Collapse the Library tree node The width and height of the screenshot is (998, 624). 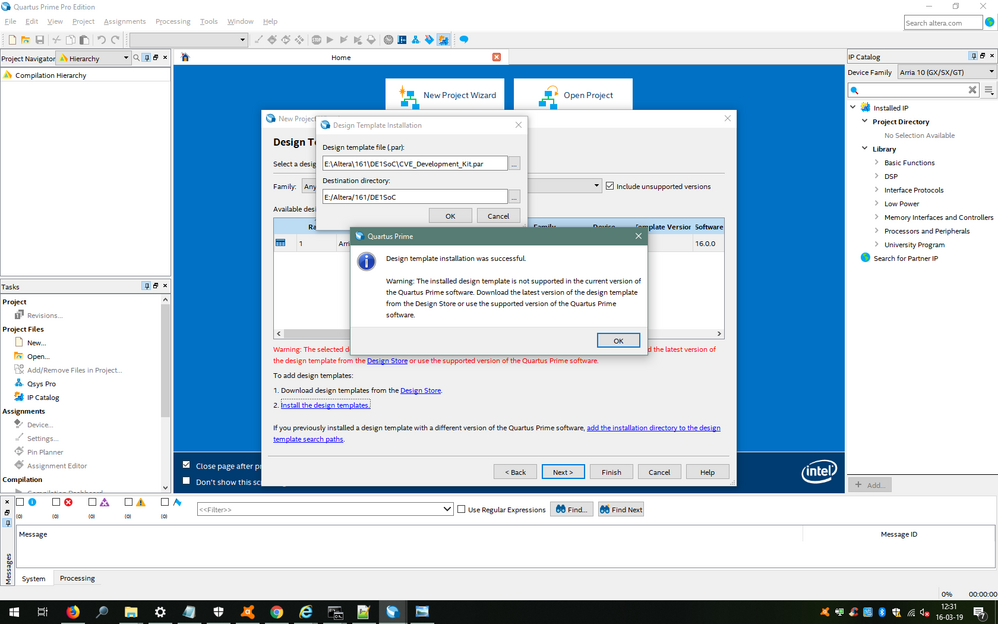864,148
